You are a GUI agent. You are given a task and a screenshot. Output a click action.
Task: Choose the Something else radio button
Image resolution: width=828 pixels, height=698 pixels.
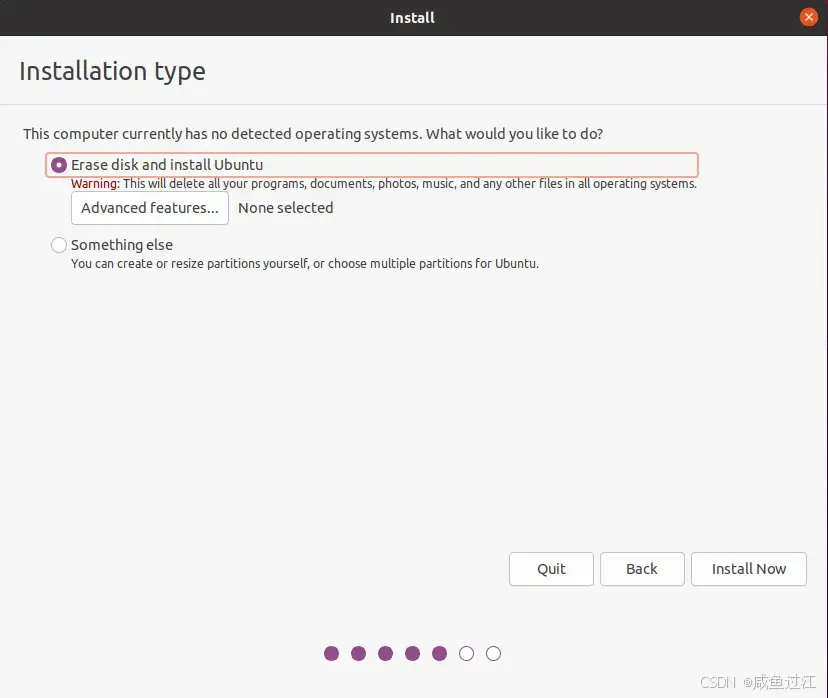[x=59, y=245]
